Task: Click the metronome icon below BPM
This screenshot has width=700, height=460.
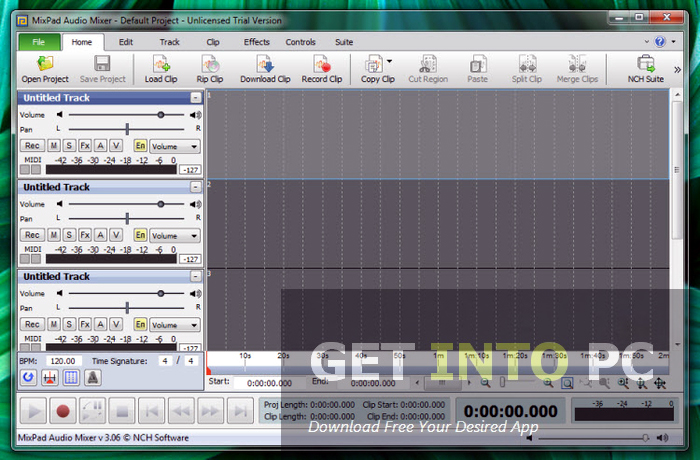Action: (x=92, y=378)
